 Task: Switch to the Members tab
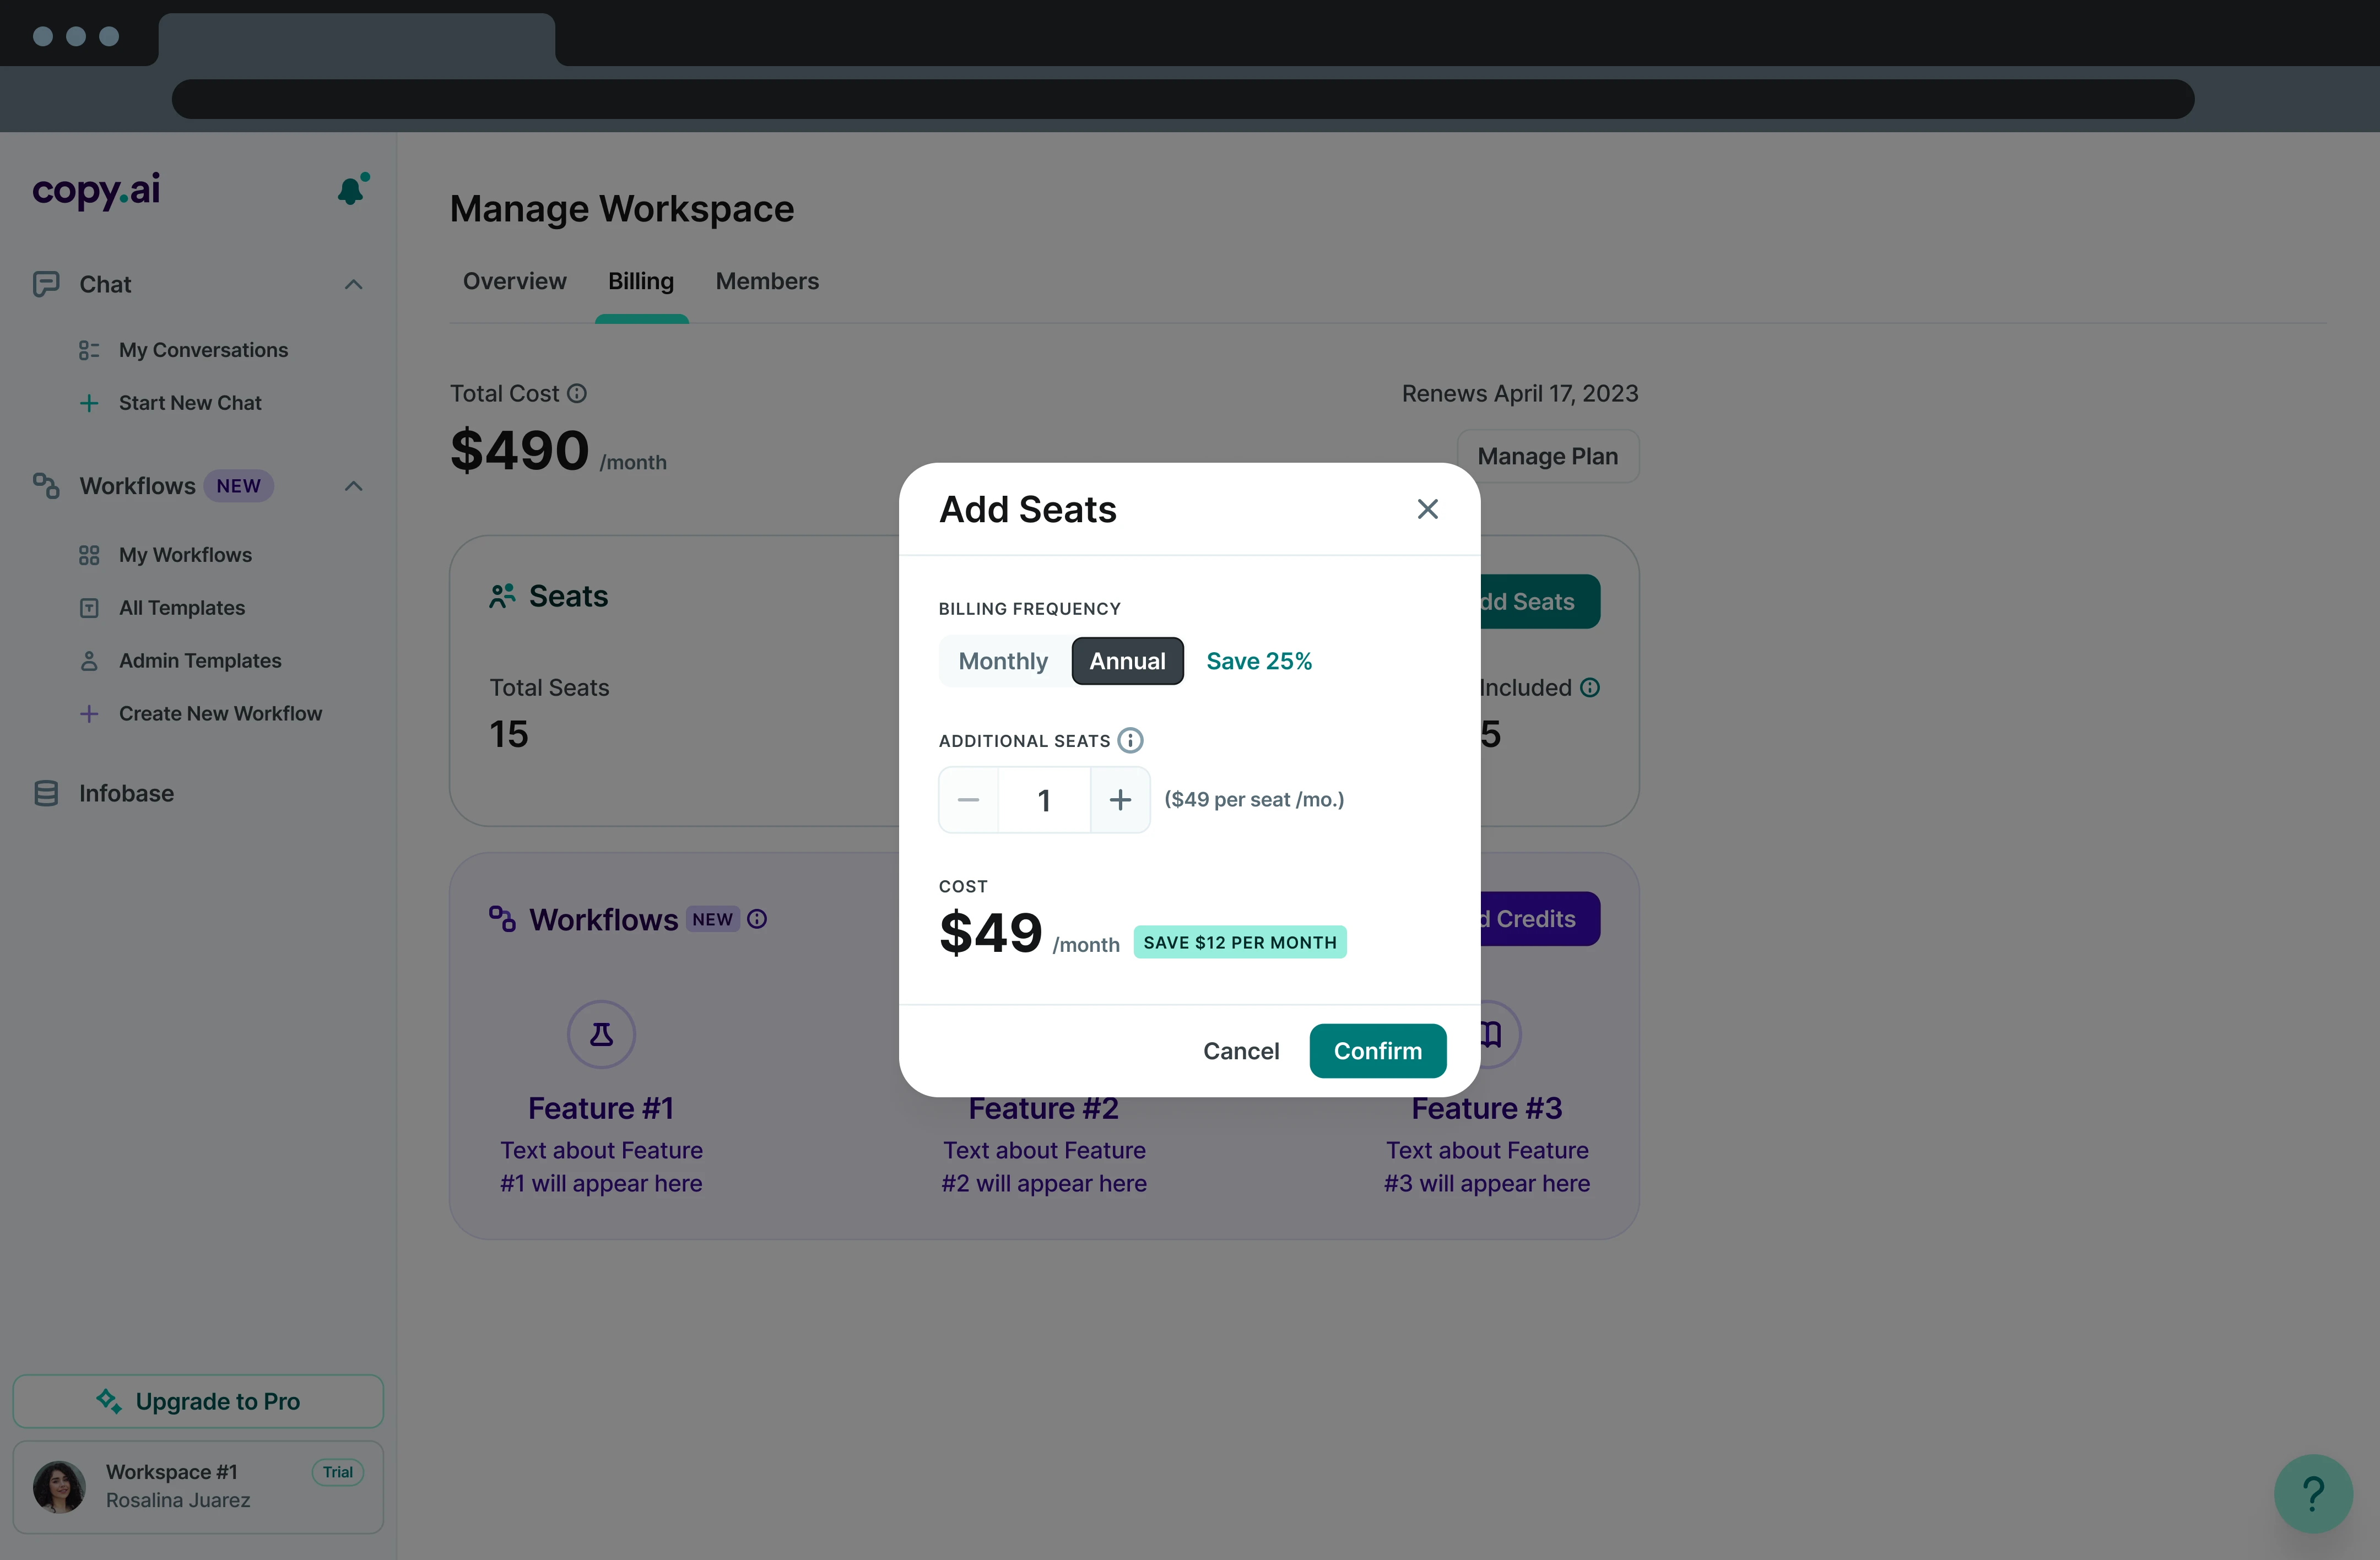767,282
